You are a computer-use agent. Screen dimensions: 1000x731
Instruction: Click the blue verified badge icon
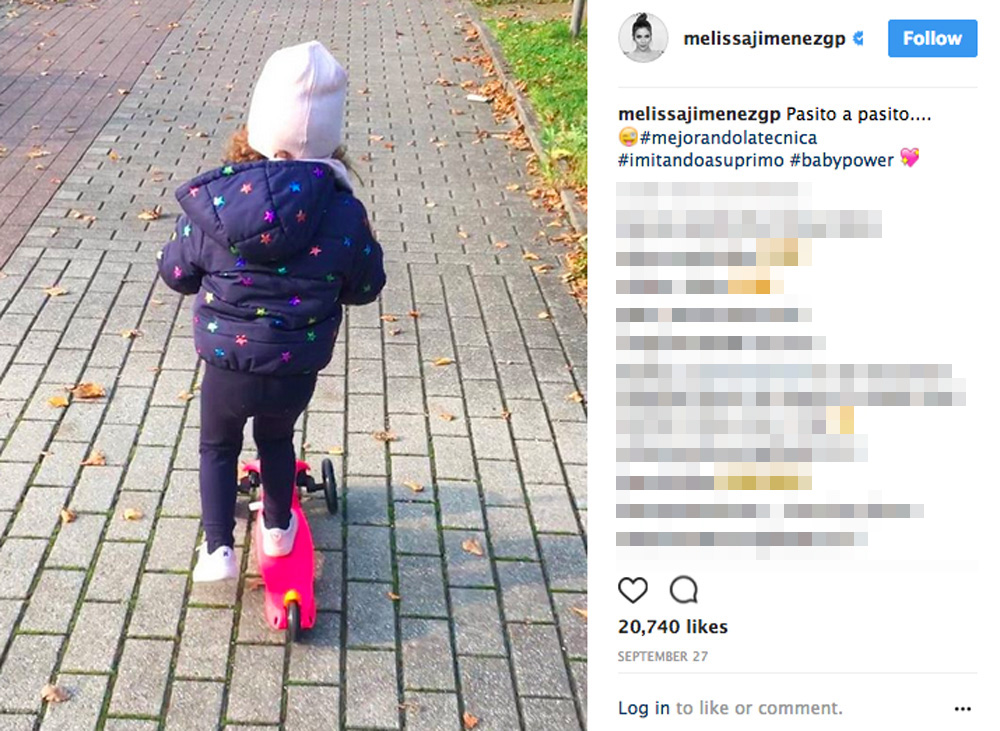click(858, 38)
